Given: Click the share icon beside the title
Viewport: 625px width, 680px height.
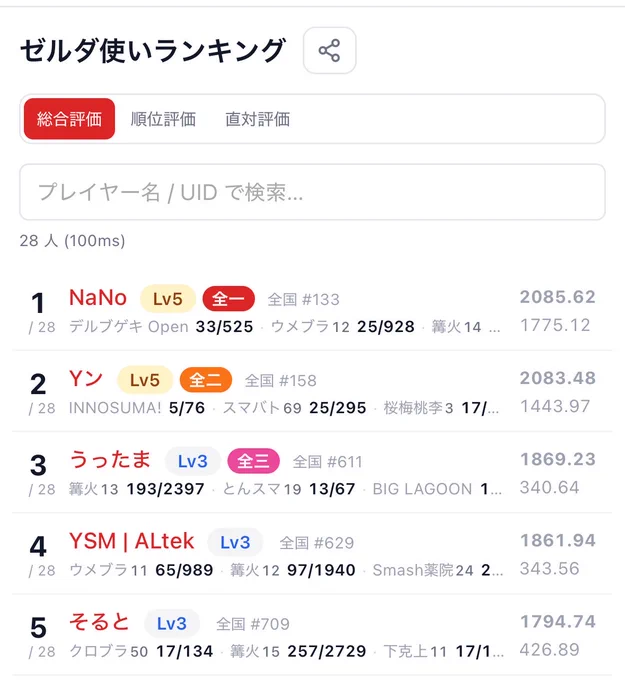Looking at the screenshot, I should click(330, 50).
